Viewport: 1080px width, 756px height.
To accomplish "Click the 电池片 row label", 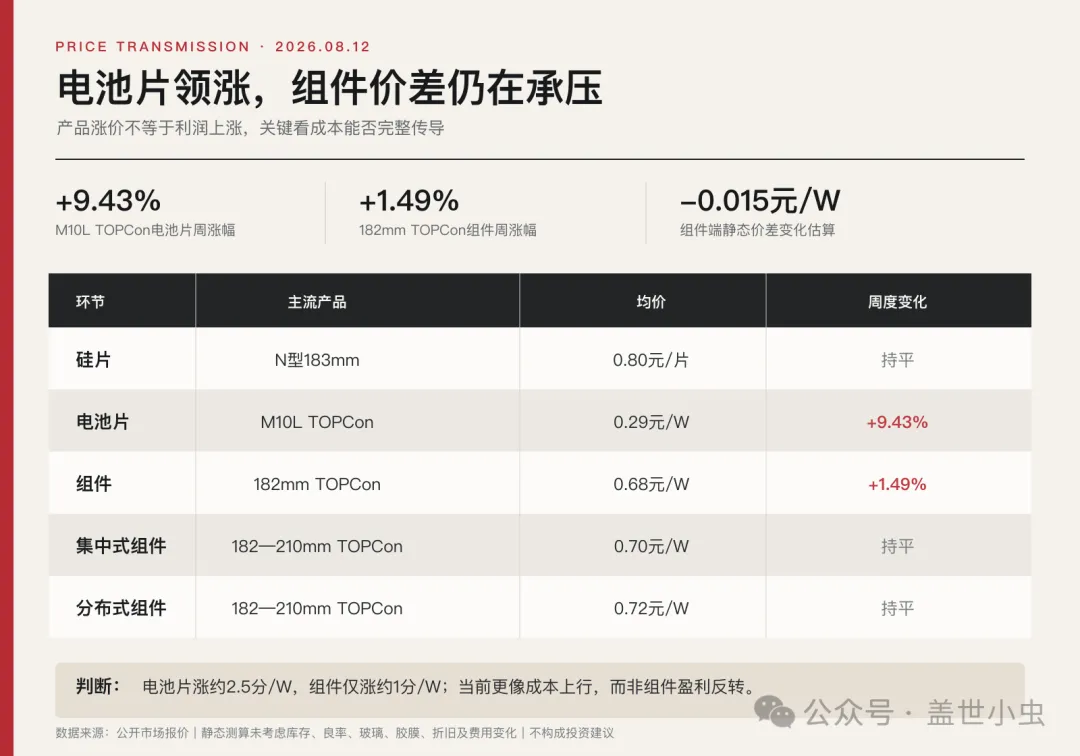I will tap(103, 421).
